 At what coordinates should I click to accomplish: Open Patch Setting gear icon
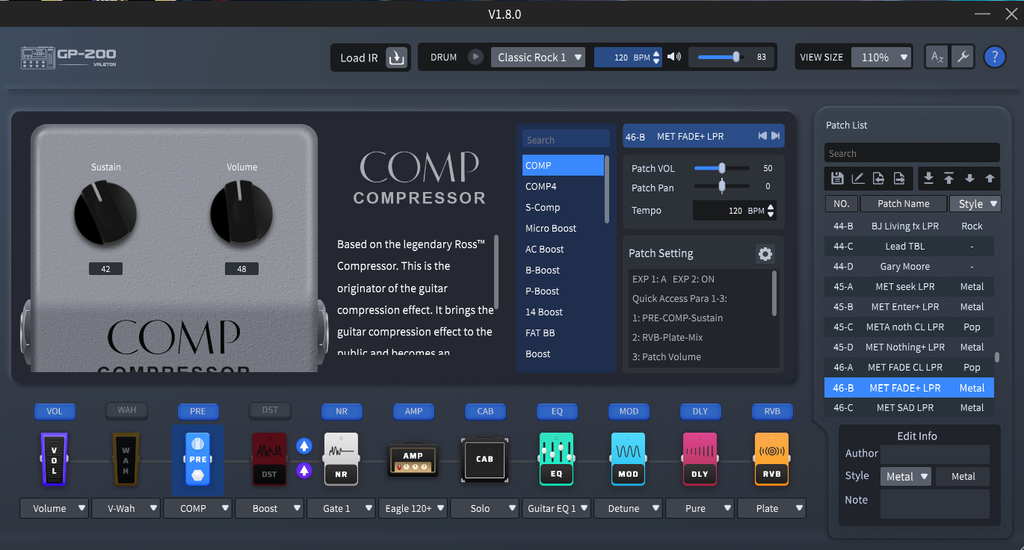(765, 253)
